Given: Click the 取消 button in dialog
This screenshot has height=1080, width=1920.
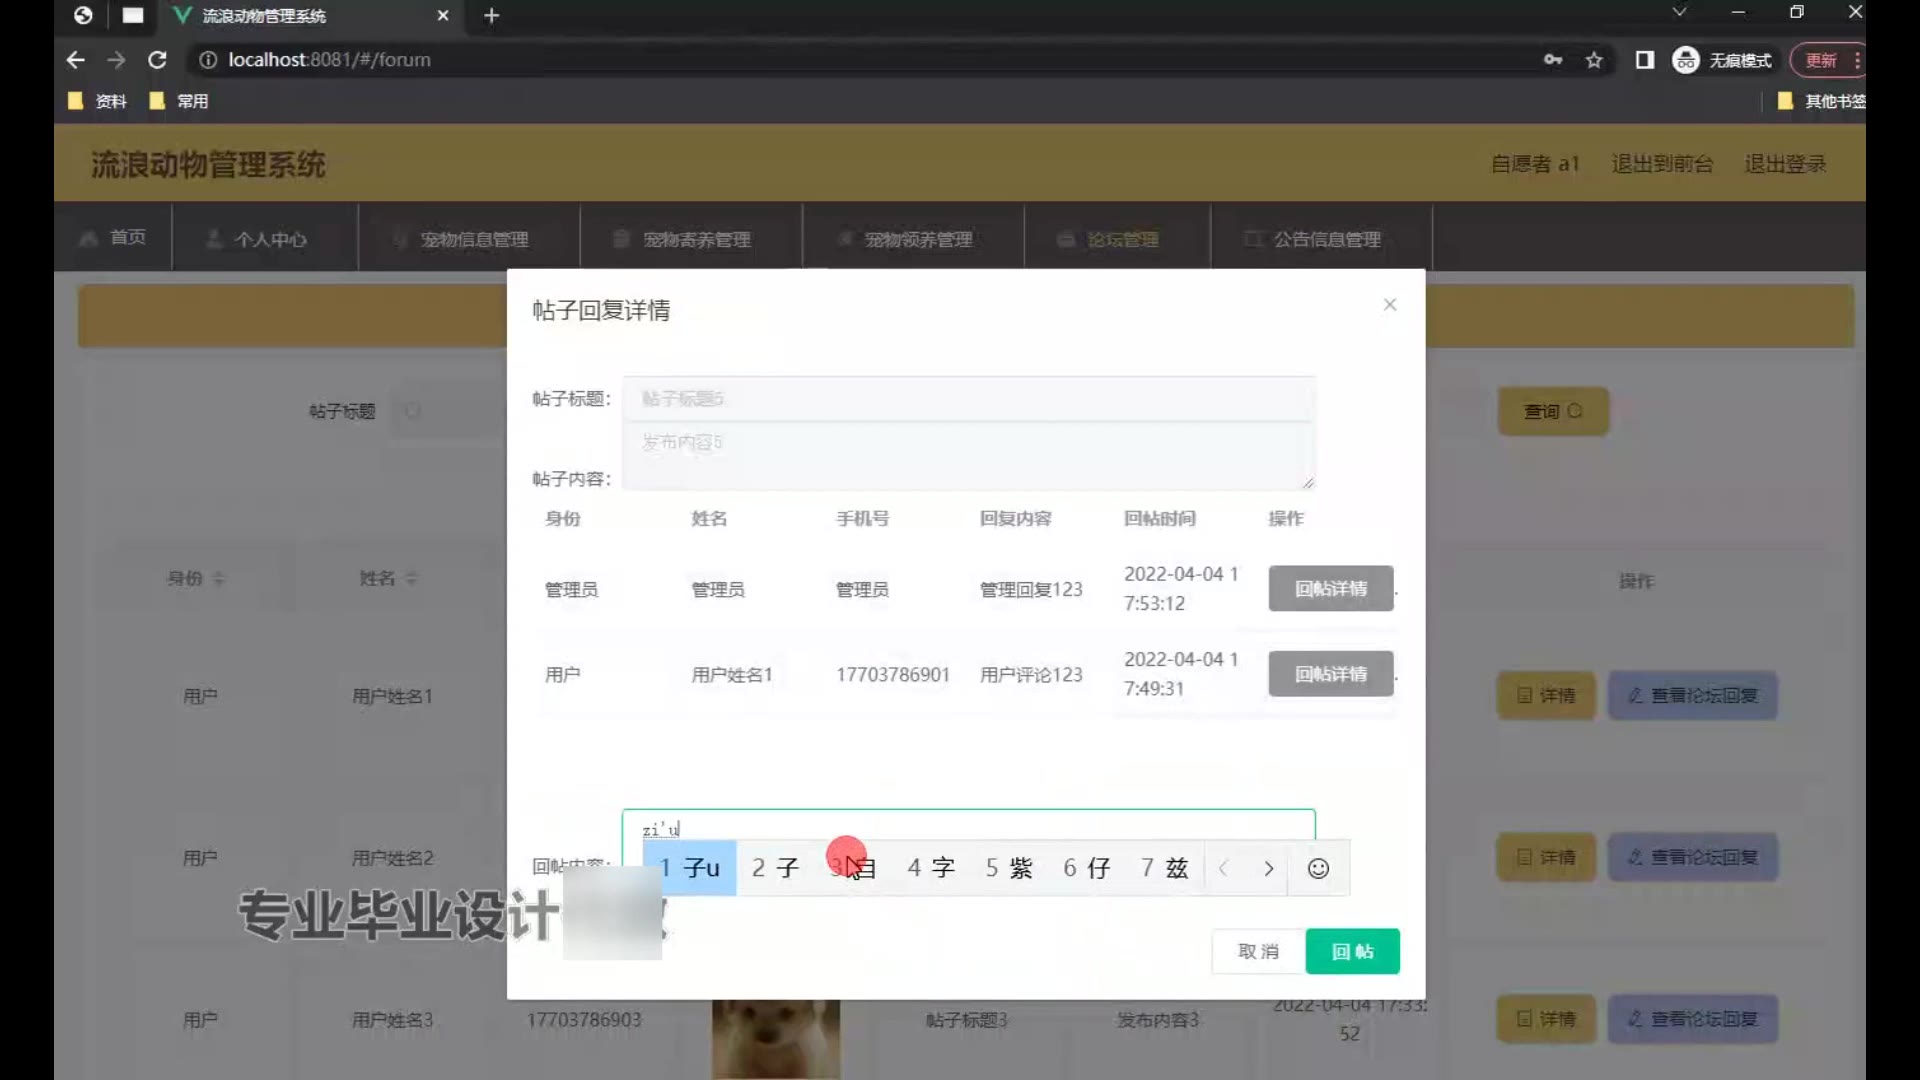Looking at the screenshot, I should coord(1258,951).
